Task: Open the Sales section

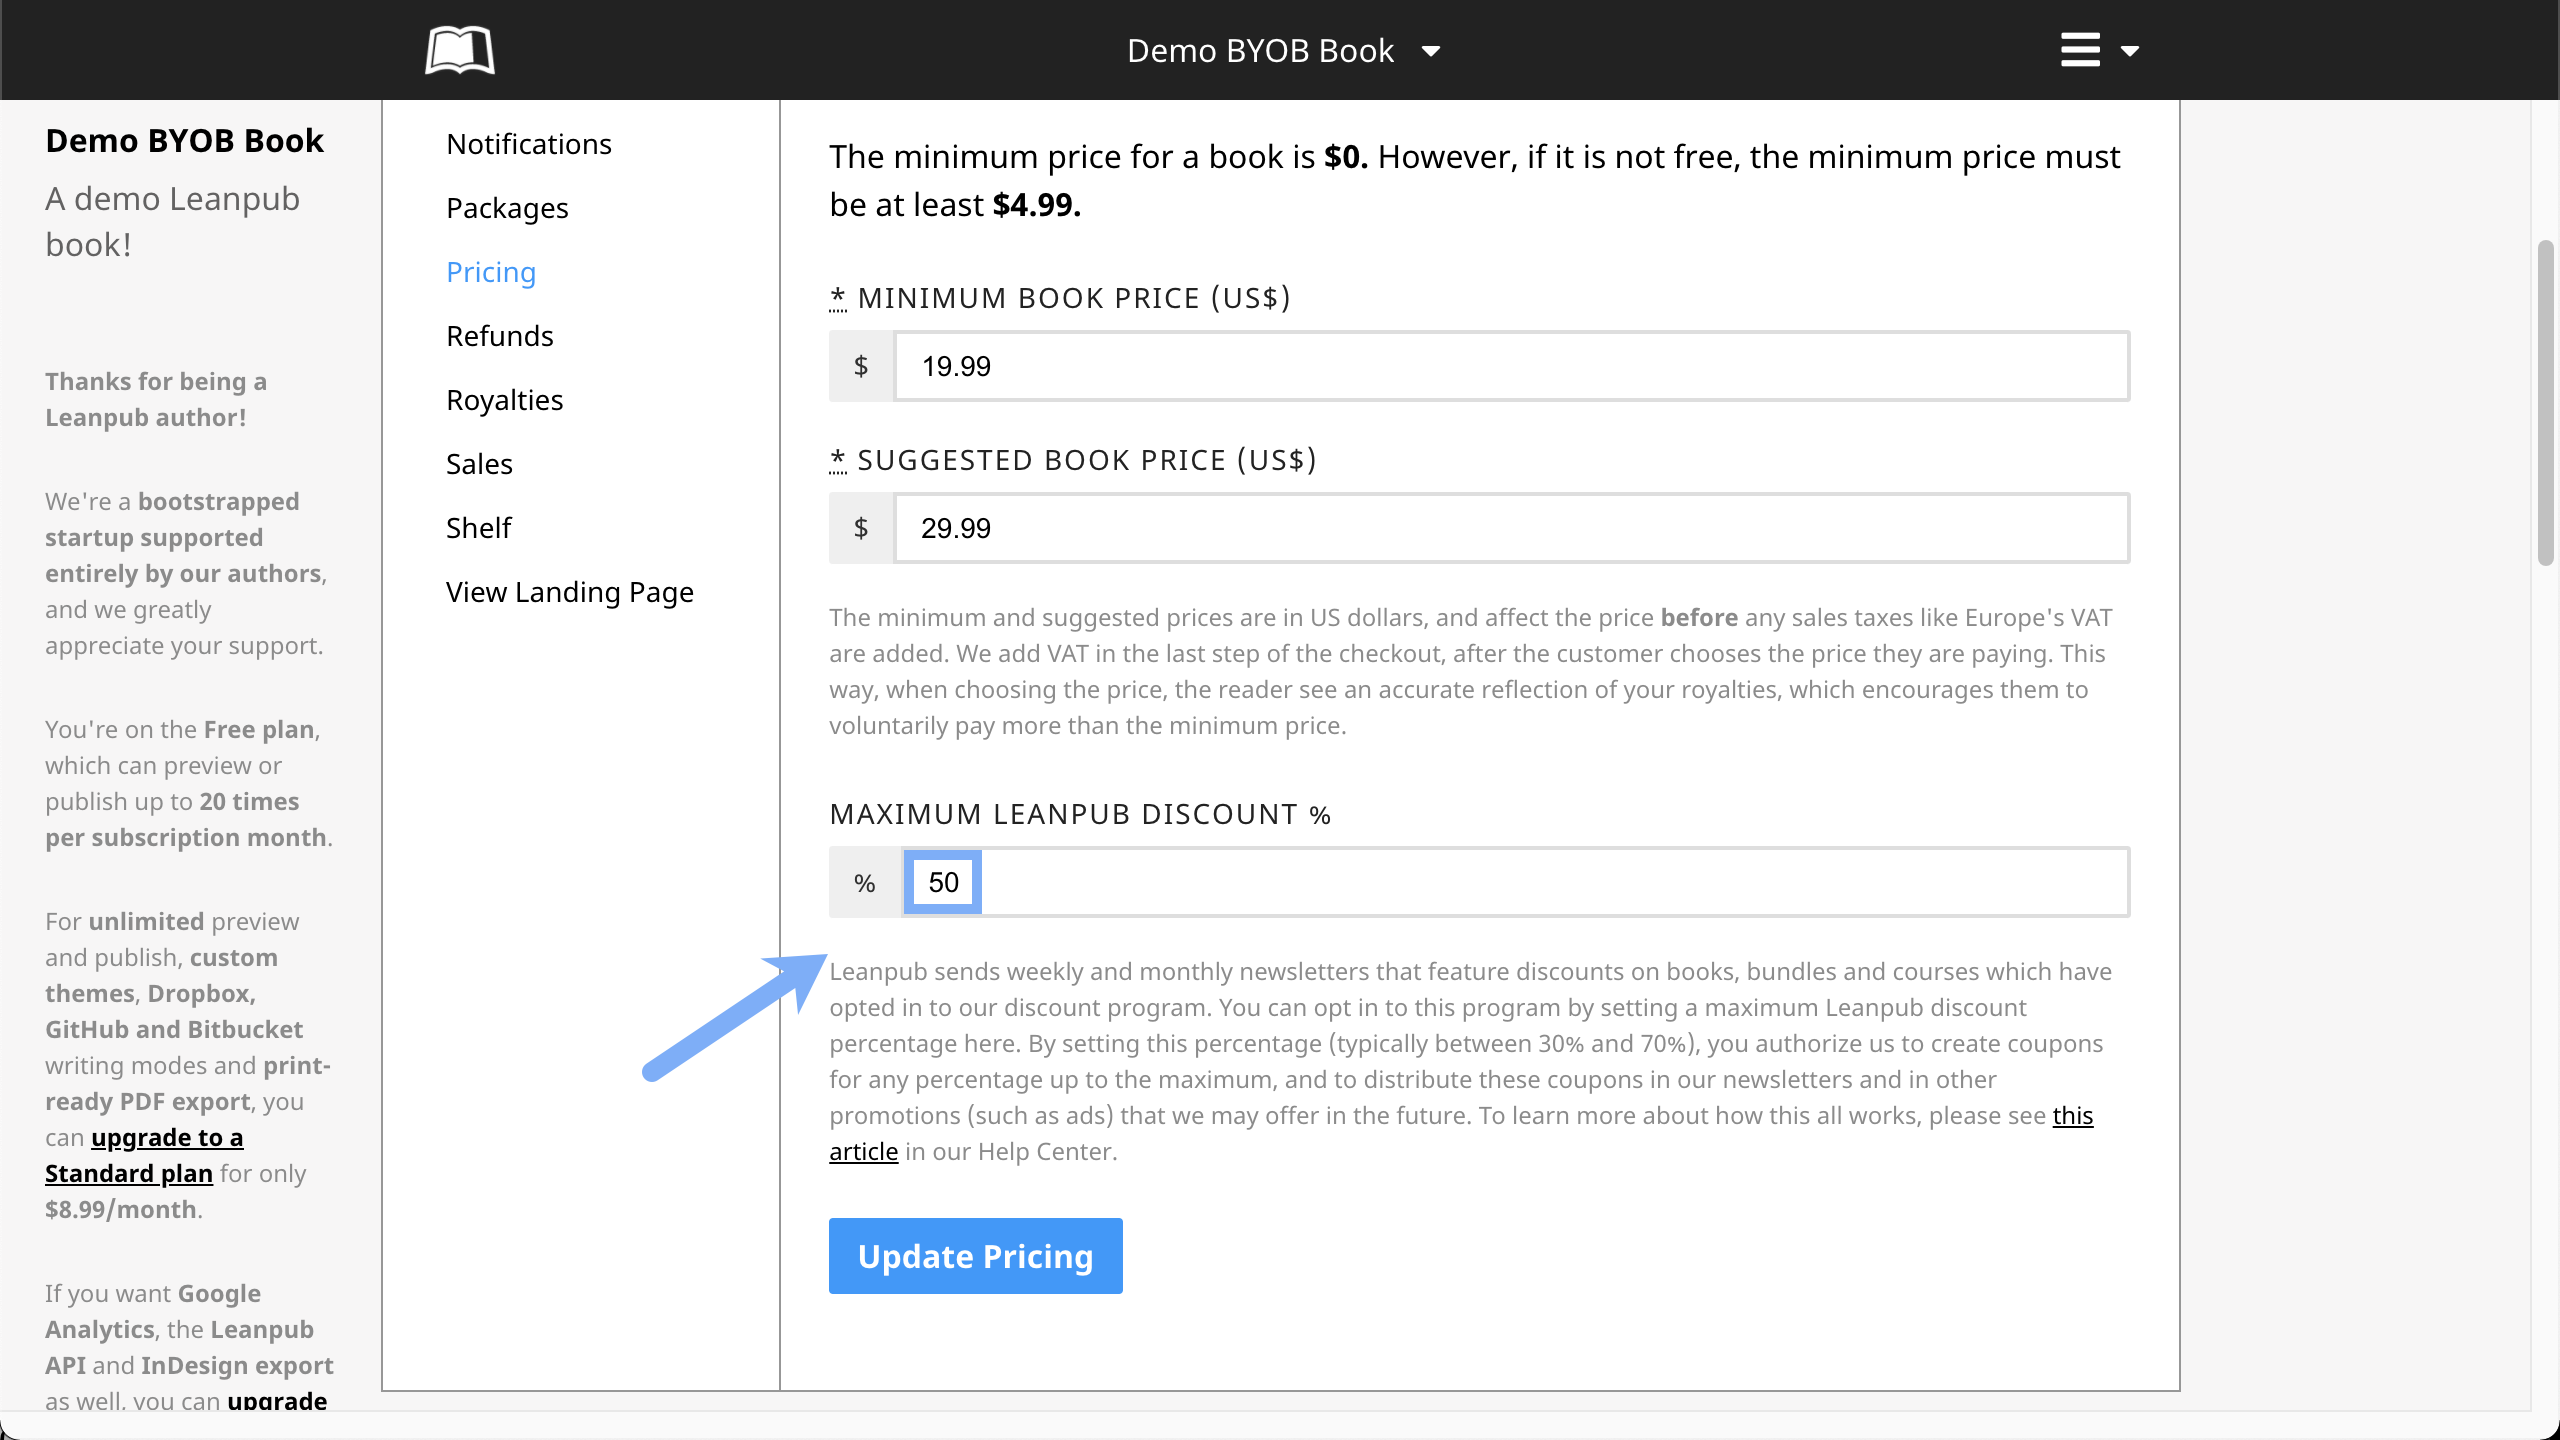Action: tap(479, 464)
